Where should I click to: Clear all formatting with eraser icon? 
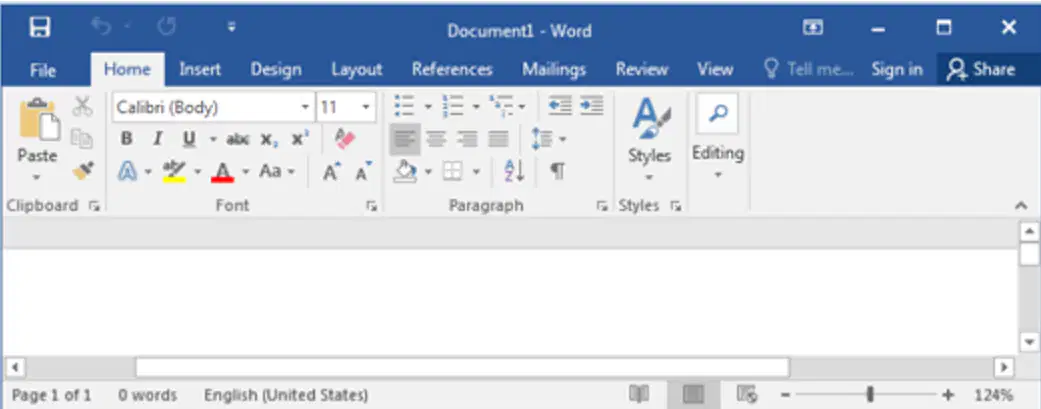(x=345, y=139)
